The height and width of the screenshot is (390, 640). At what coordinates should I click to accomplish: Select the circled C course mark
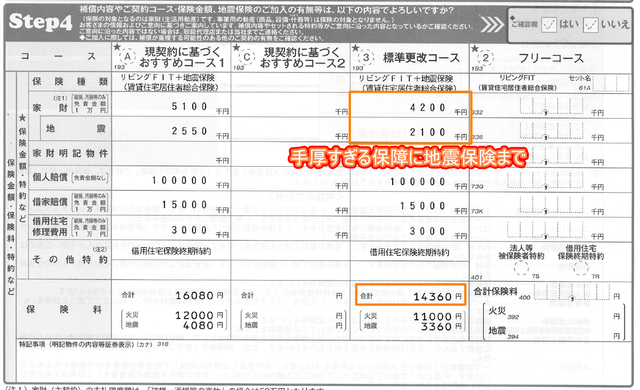[x=247, y=57]
